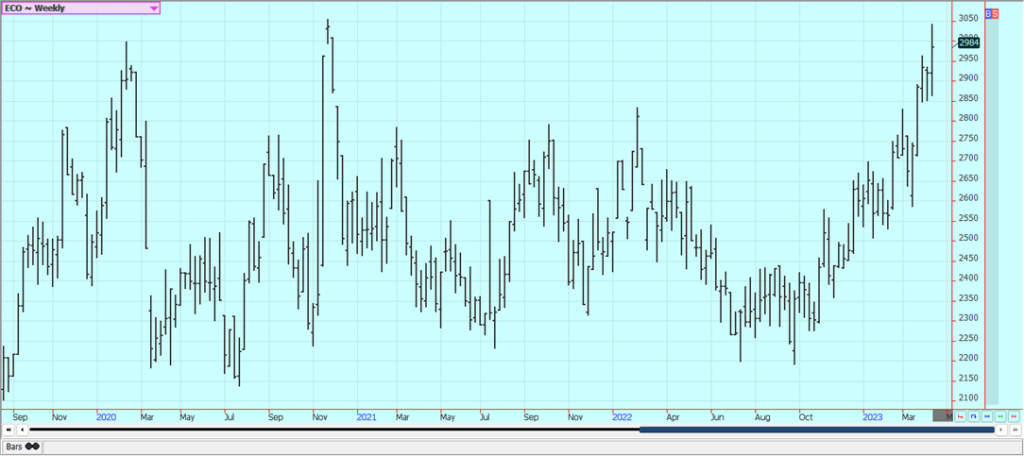Click the 2022 year label on the time axis

point(622,417)
